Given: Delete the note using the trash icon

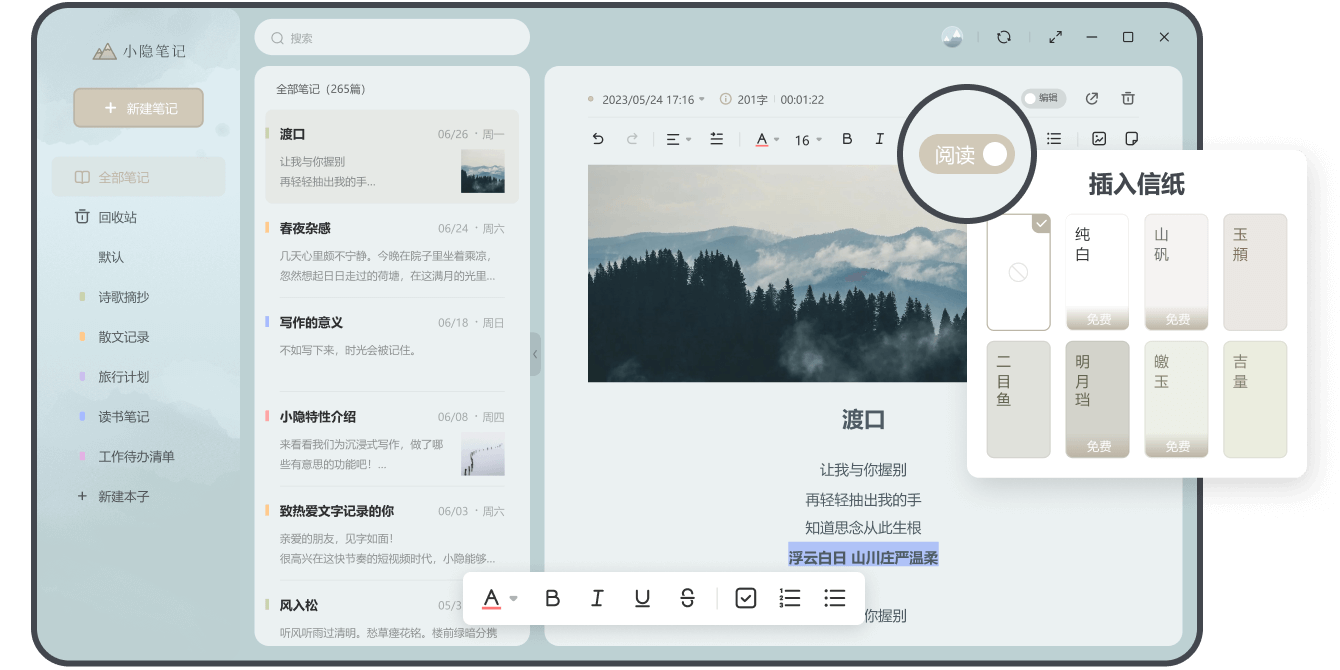Looking at the screenshot, I should point(1127,99).
